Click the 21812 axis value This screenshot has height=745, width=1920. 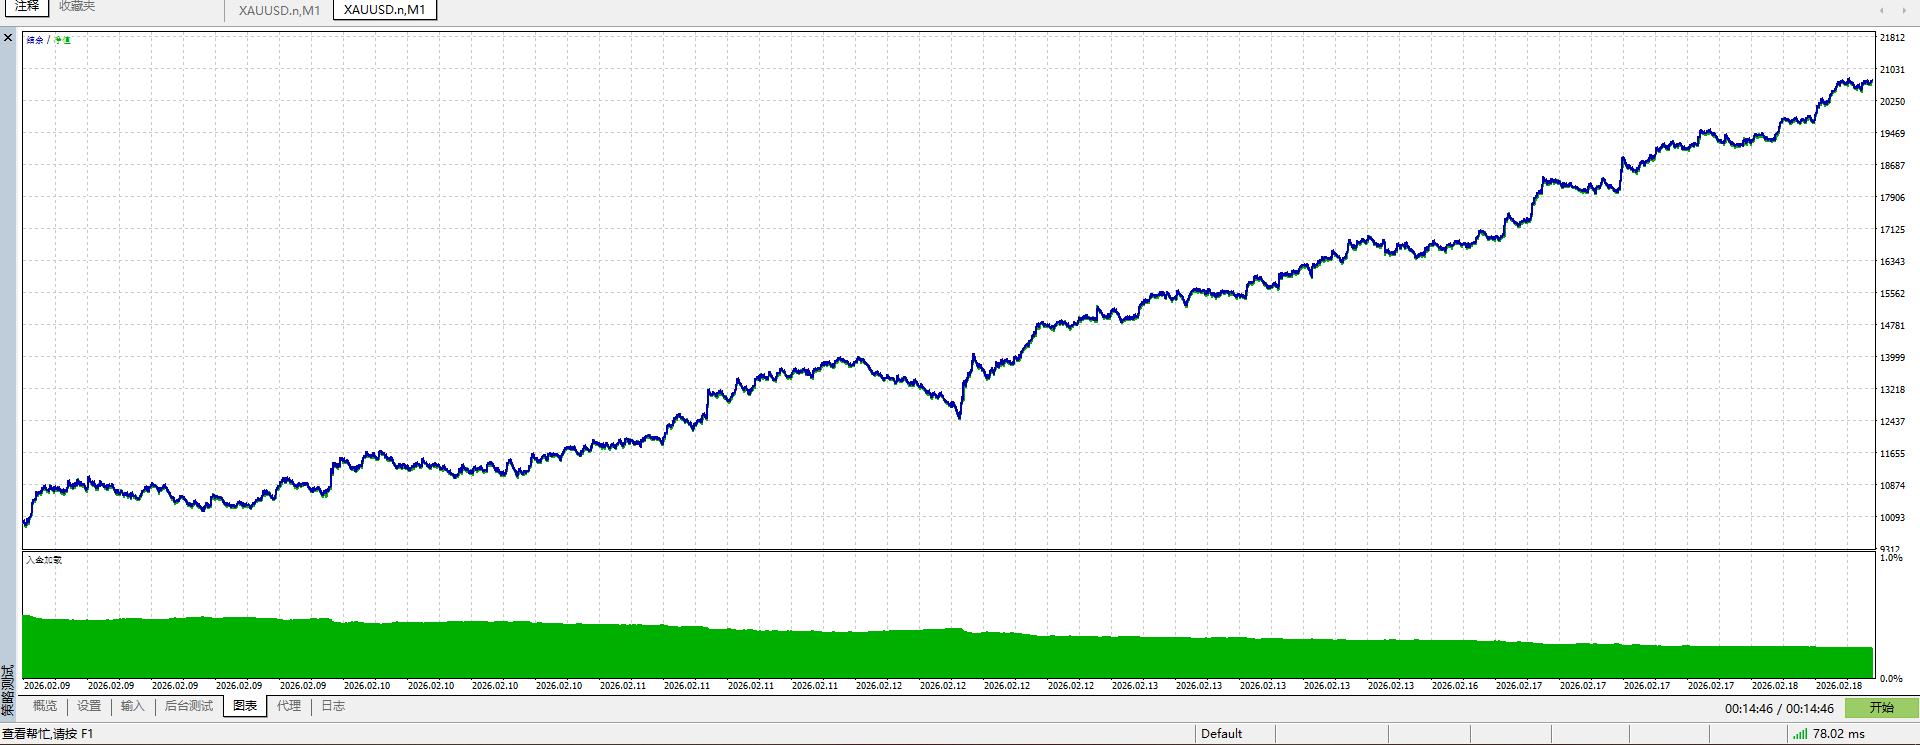[1892, 38]
